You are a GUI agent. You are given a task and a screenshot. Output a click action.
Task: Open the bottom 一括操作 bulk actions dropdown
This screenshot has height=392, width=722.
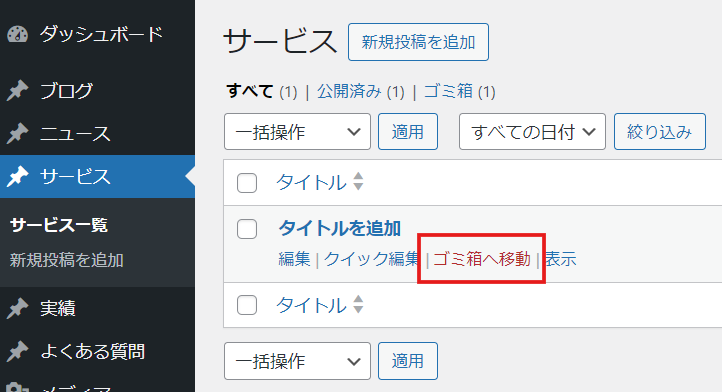(297, 361)
